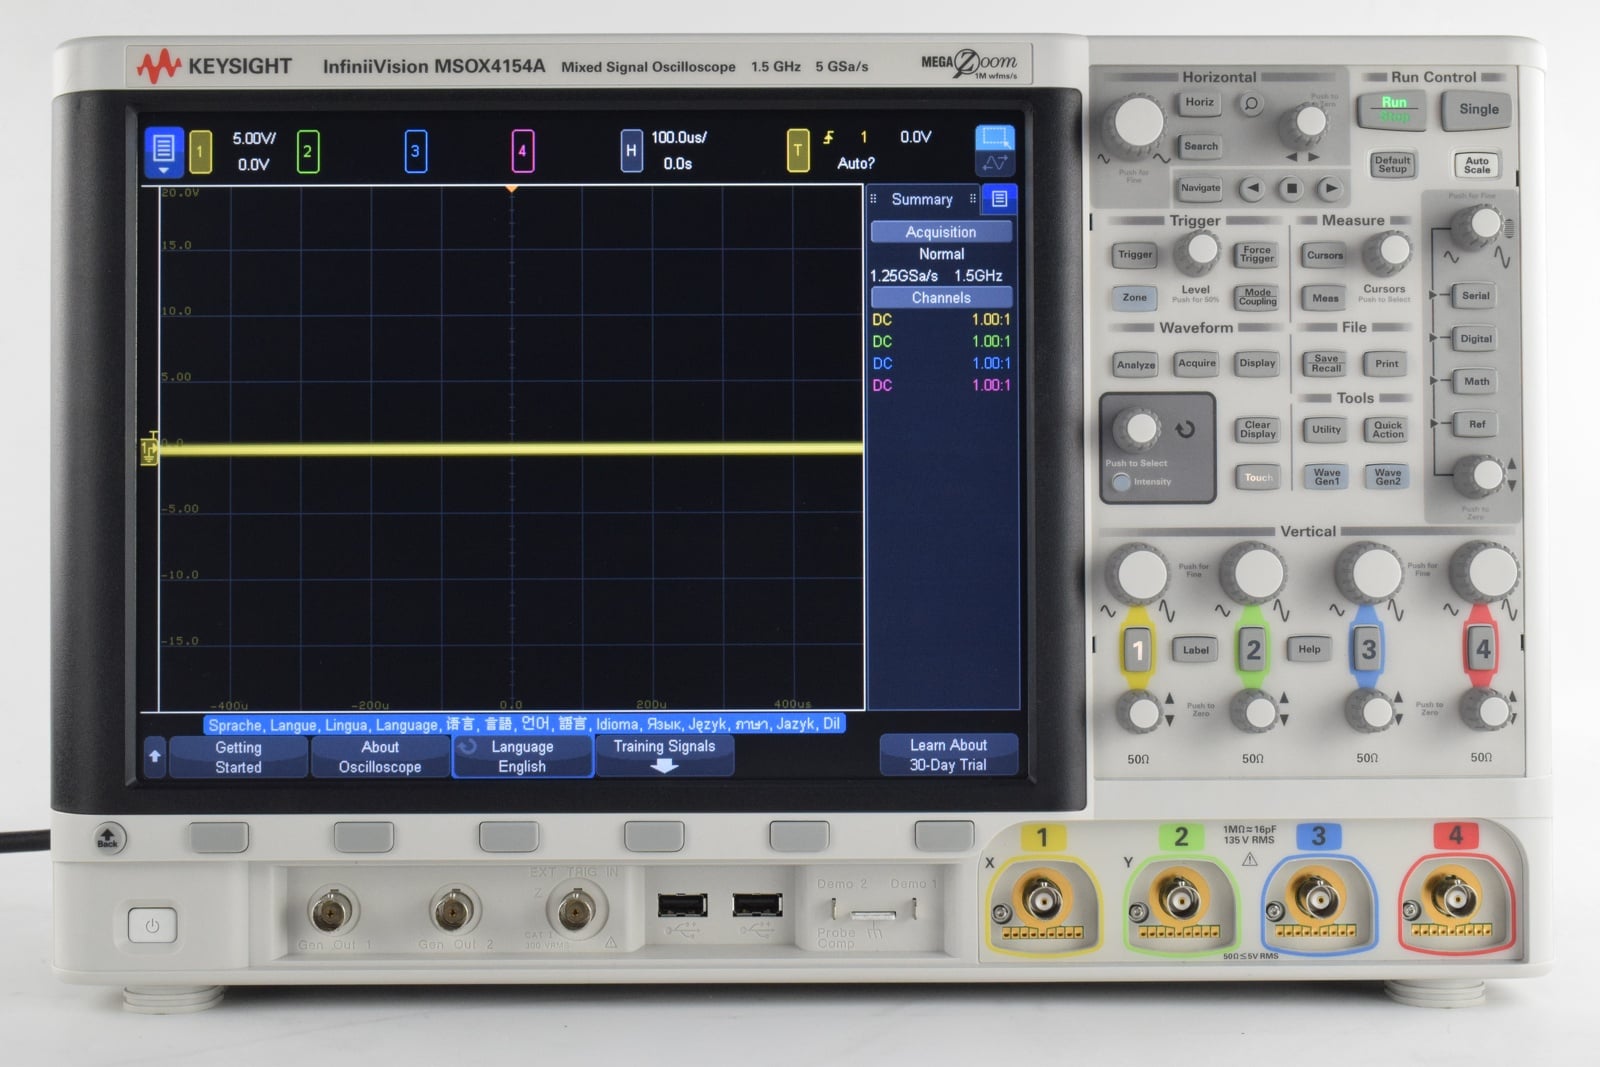Toggle the Digital channels key
The width and height of the screenshot is (1600, 1067).
click(x=1476, y=339)
